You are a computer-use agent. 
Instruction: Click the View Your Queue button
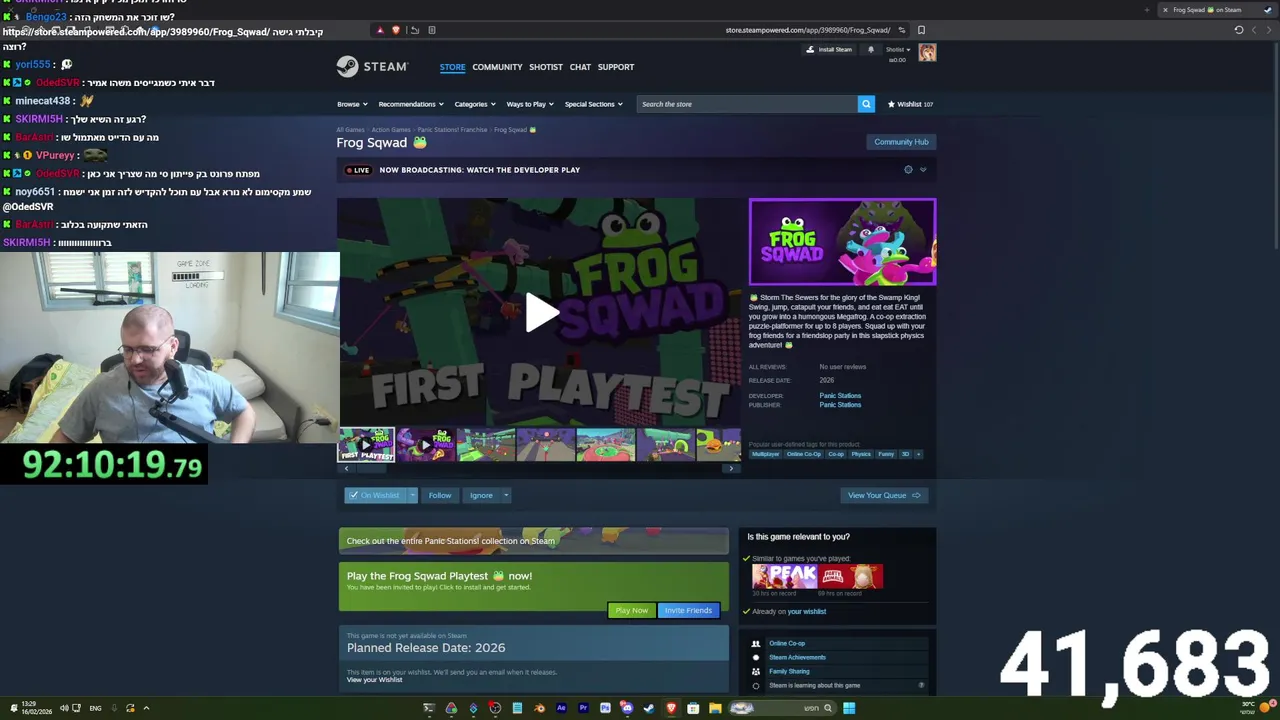[884, 495]
